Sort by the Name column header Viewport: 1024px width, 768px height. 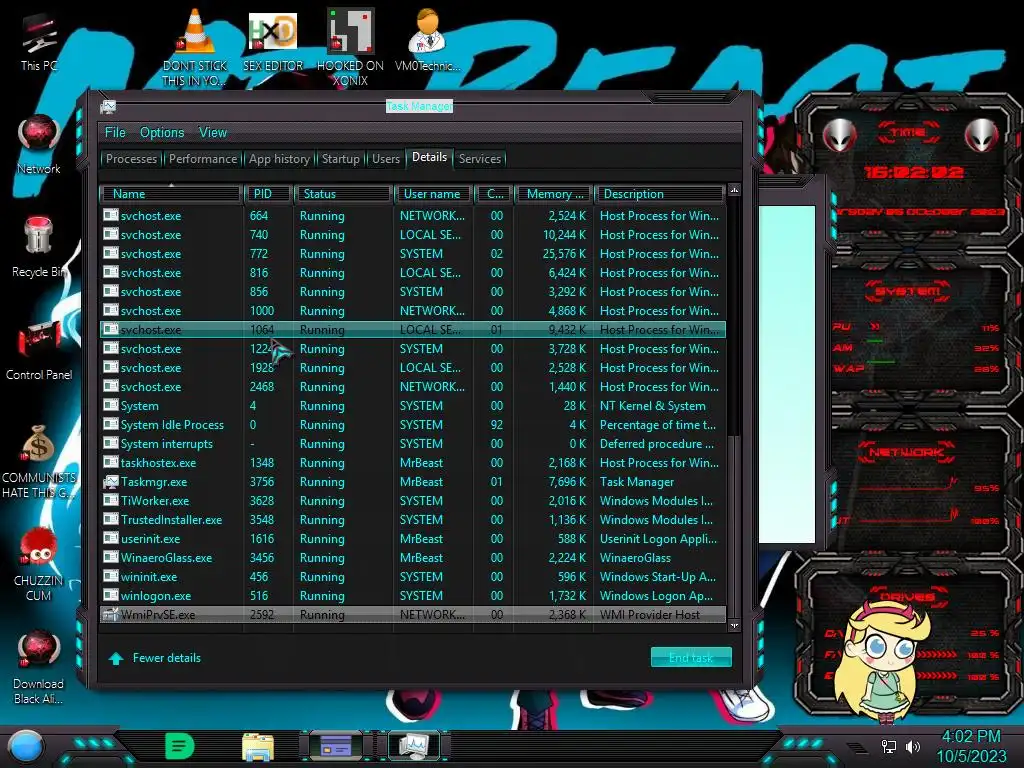tap(171, 194)
